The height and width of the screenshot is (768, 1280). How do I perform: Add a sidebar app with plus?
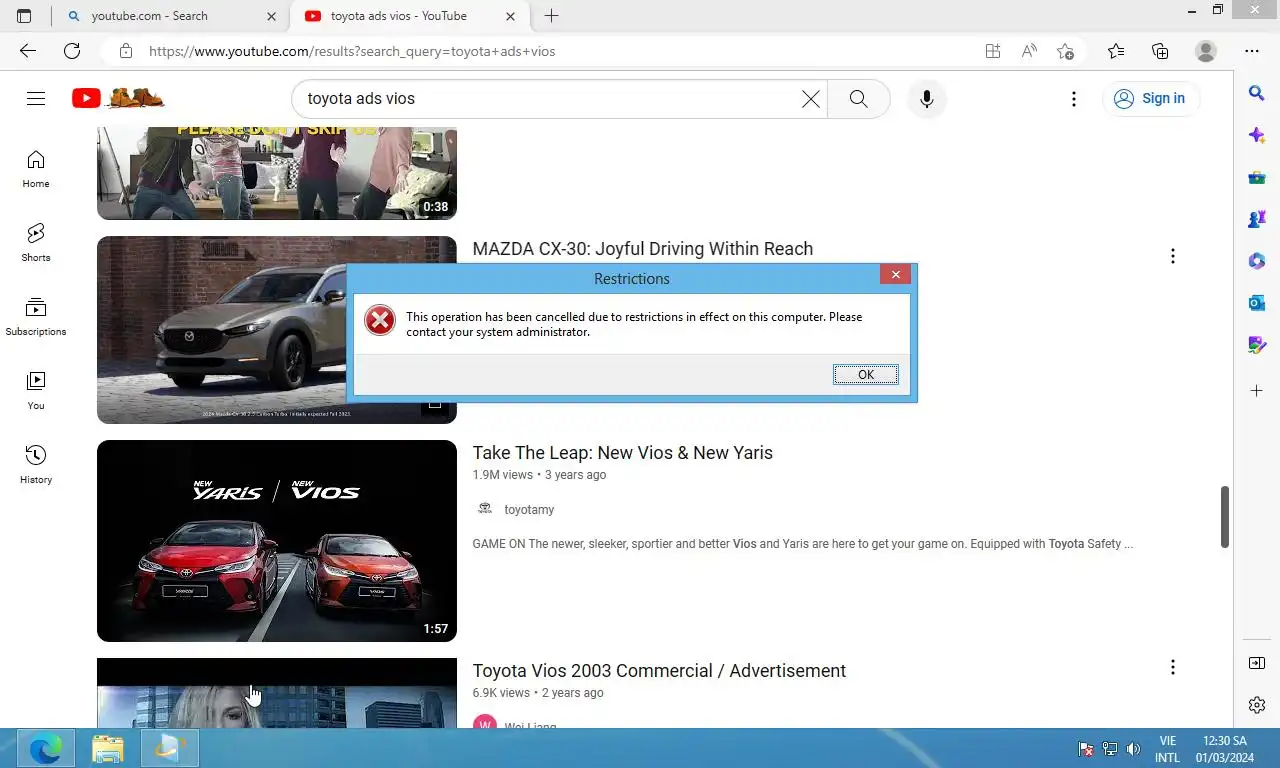coord(1257,390)
